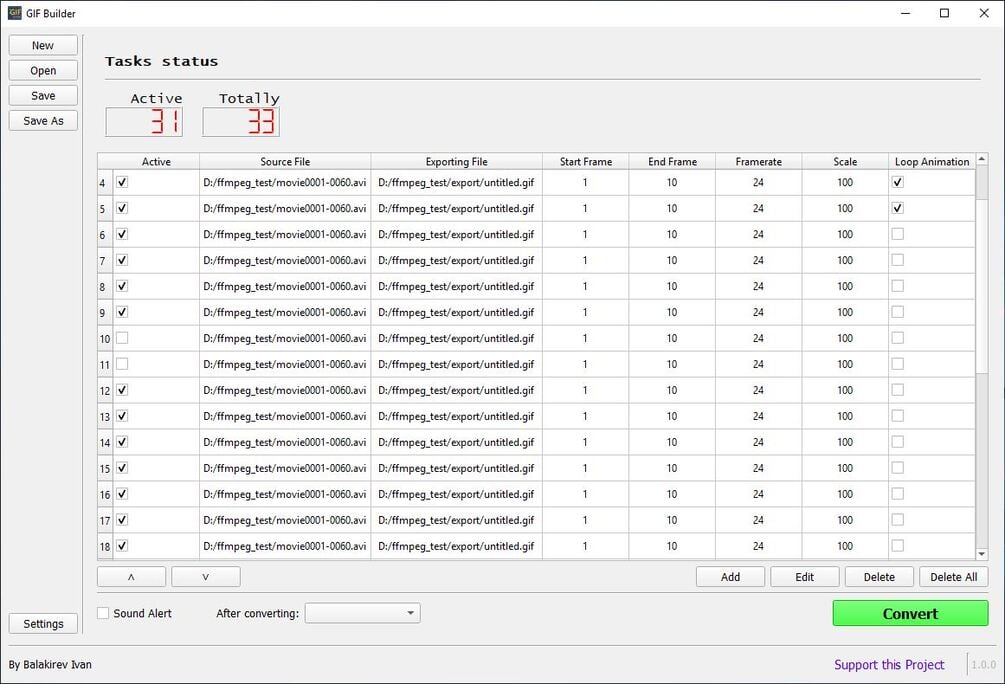The height and width of the screenshot is (684, 1005).
Task: Select row header number 15
Action: (105, 468)
